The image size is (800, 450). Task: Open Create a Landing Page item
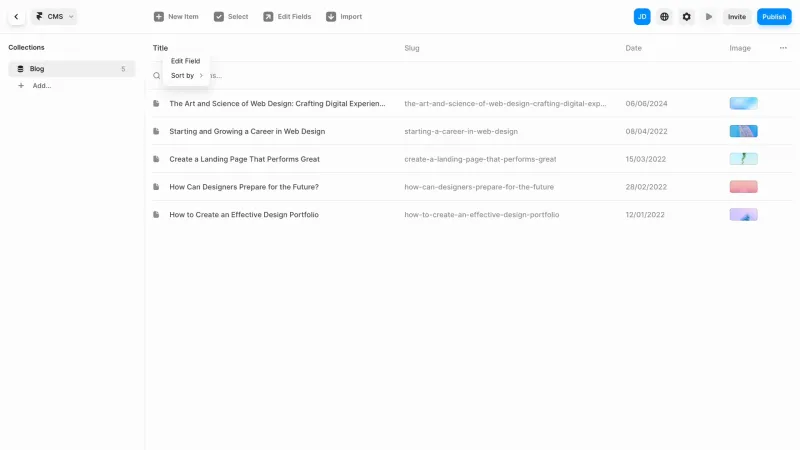tap(244, 159)
